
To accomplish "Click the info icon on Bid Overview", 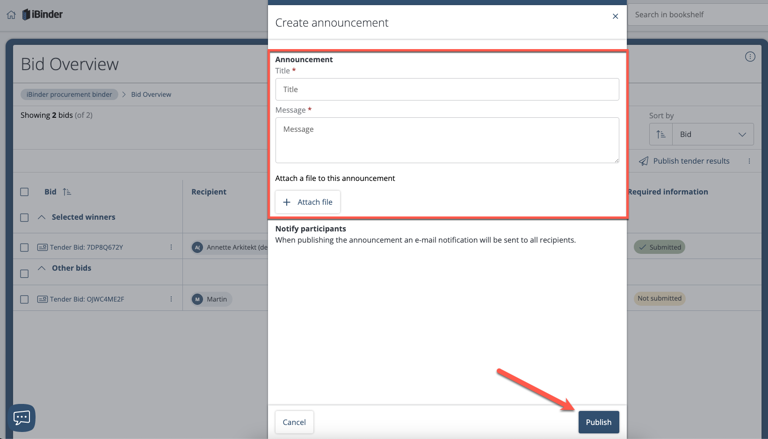I will (x=750, y=57).
